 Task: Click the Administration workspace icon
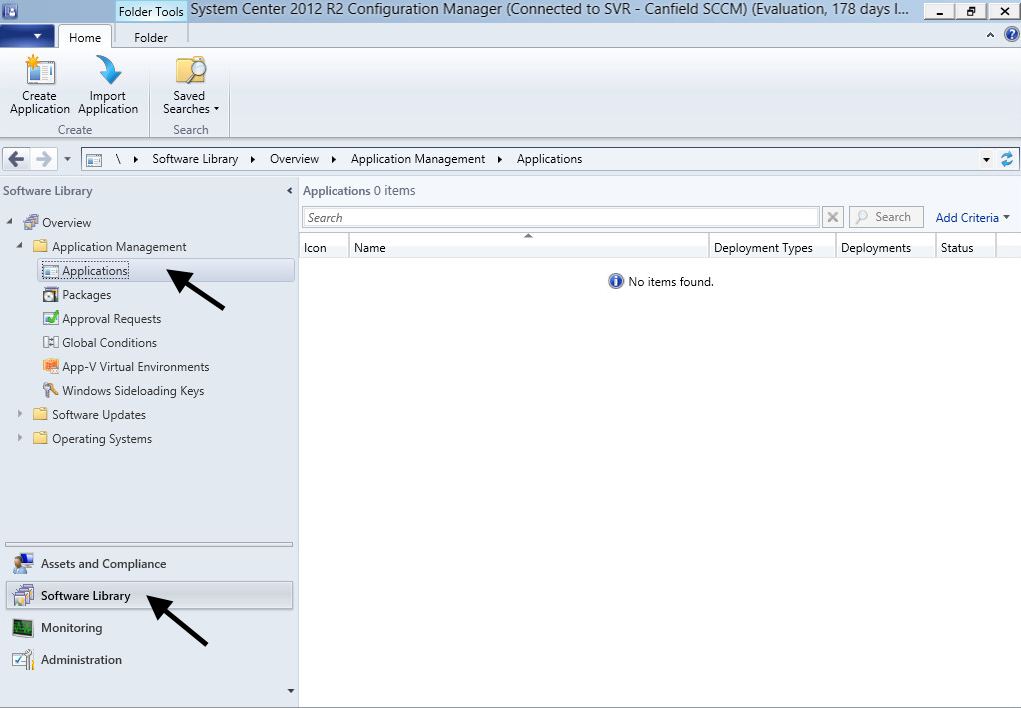23,660
